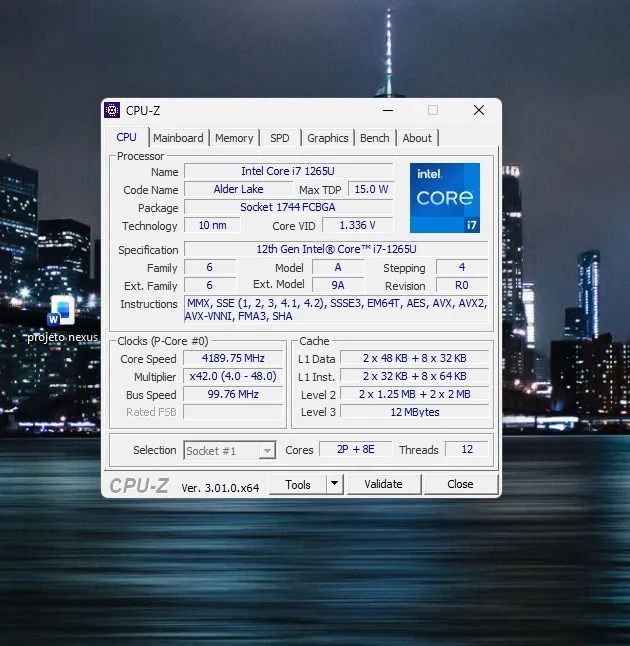The height and width of the screenshot is (646, 630).
Task: Click the Revision value 'R0'
Action: (462, 285)
